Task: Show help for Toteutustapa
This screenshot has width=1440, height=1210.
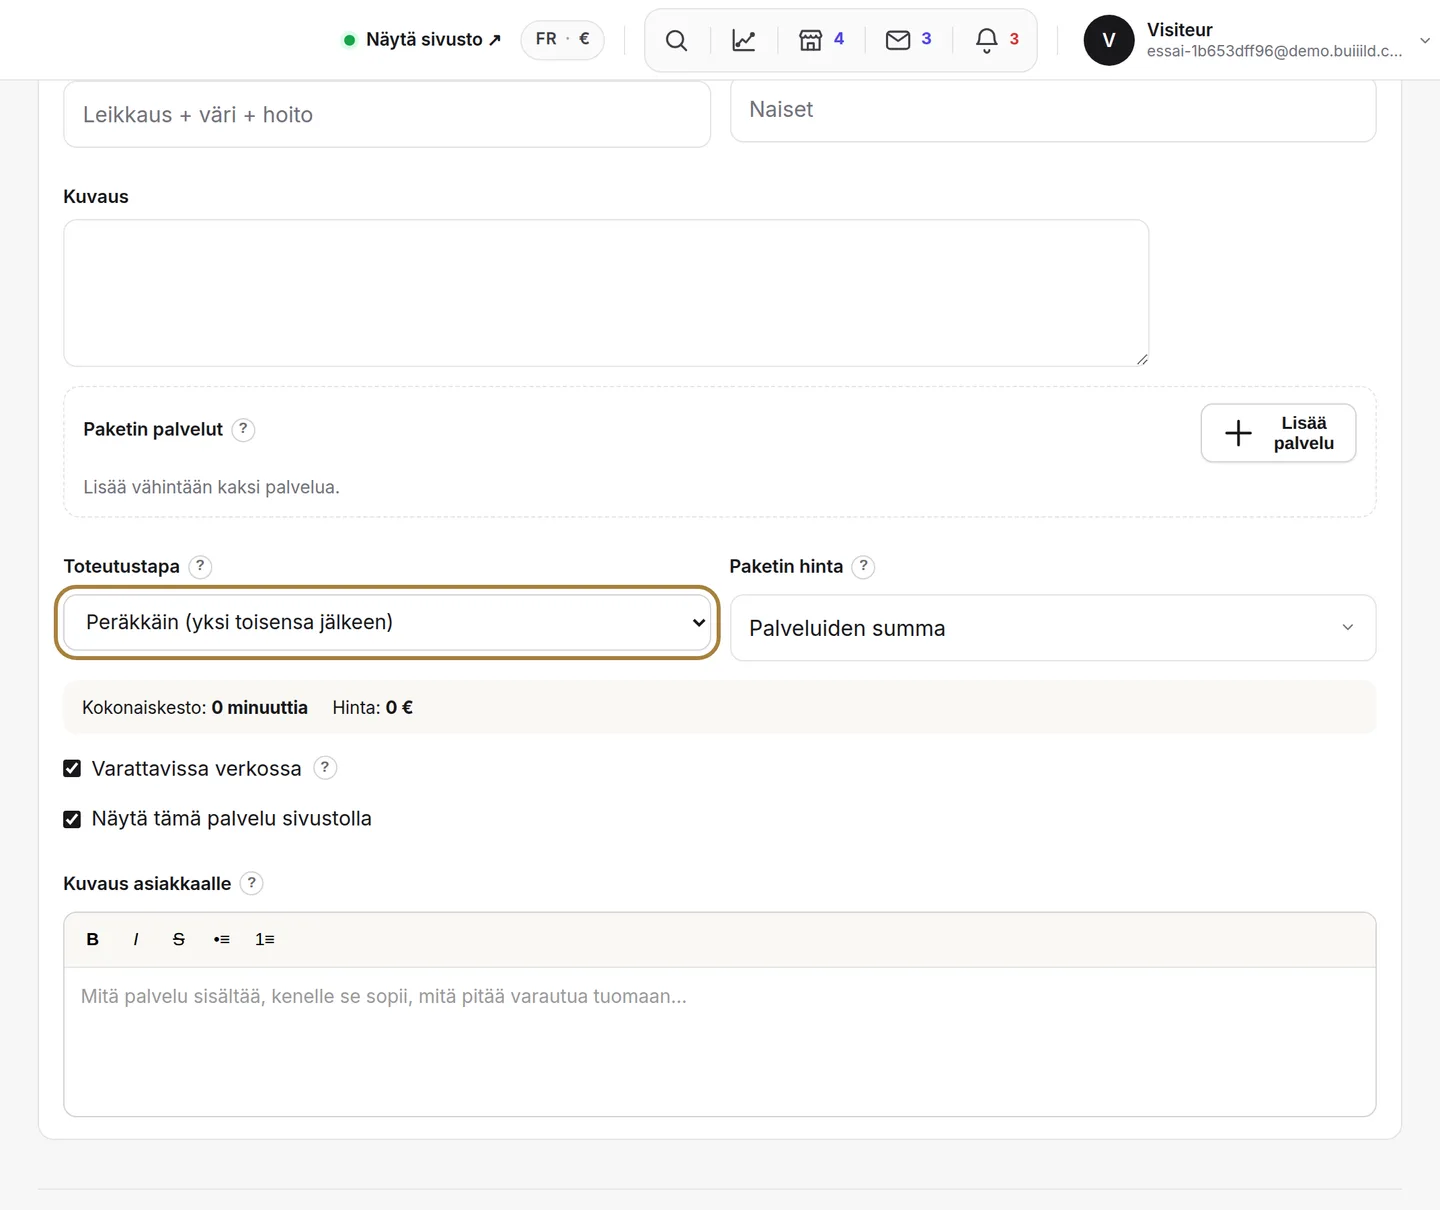Action: [x=200, y=566]
